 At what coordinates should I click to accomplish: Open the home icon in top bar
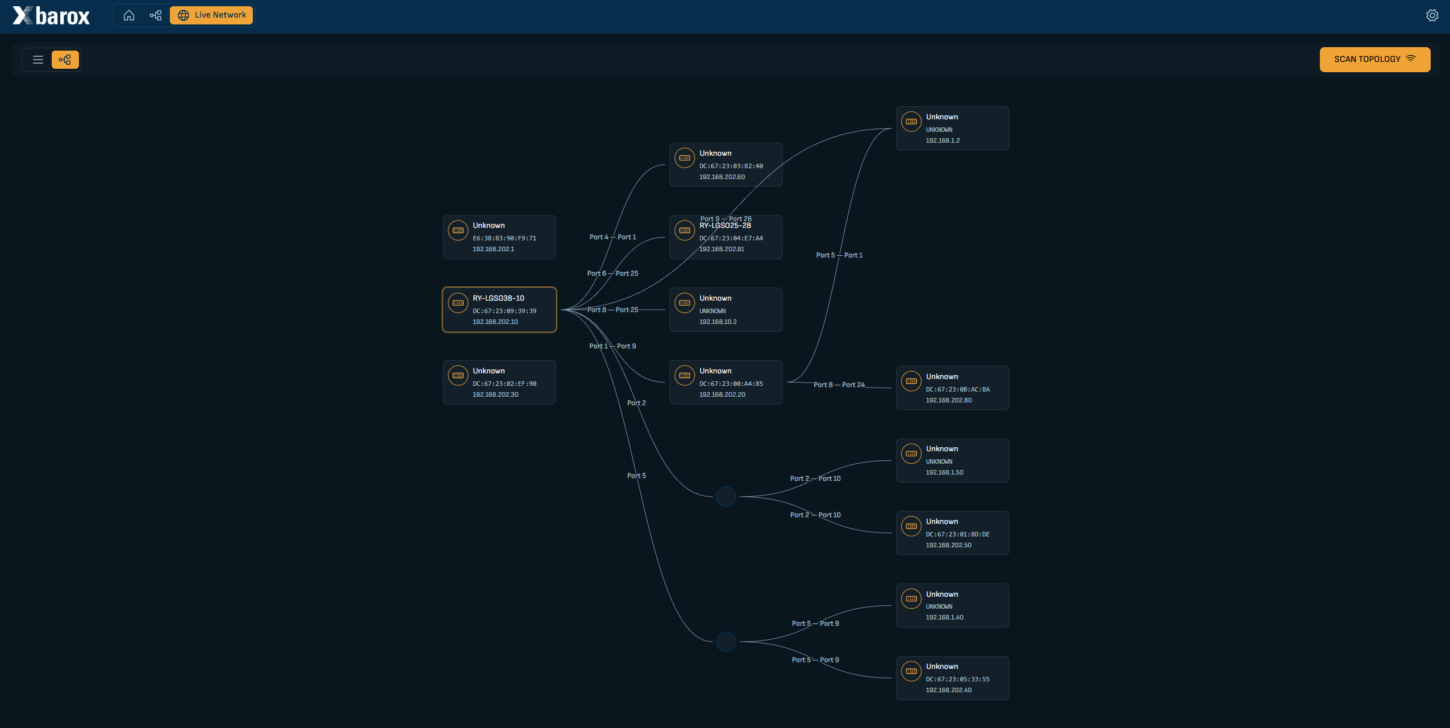point(129,15)
